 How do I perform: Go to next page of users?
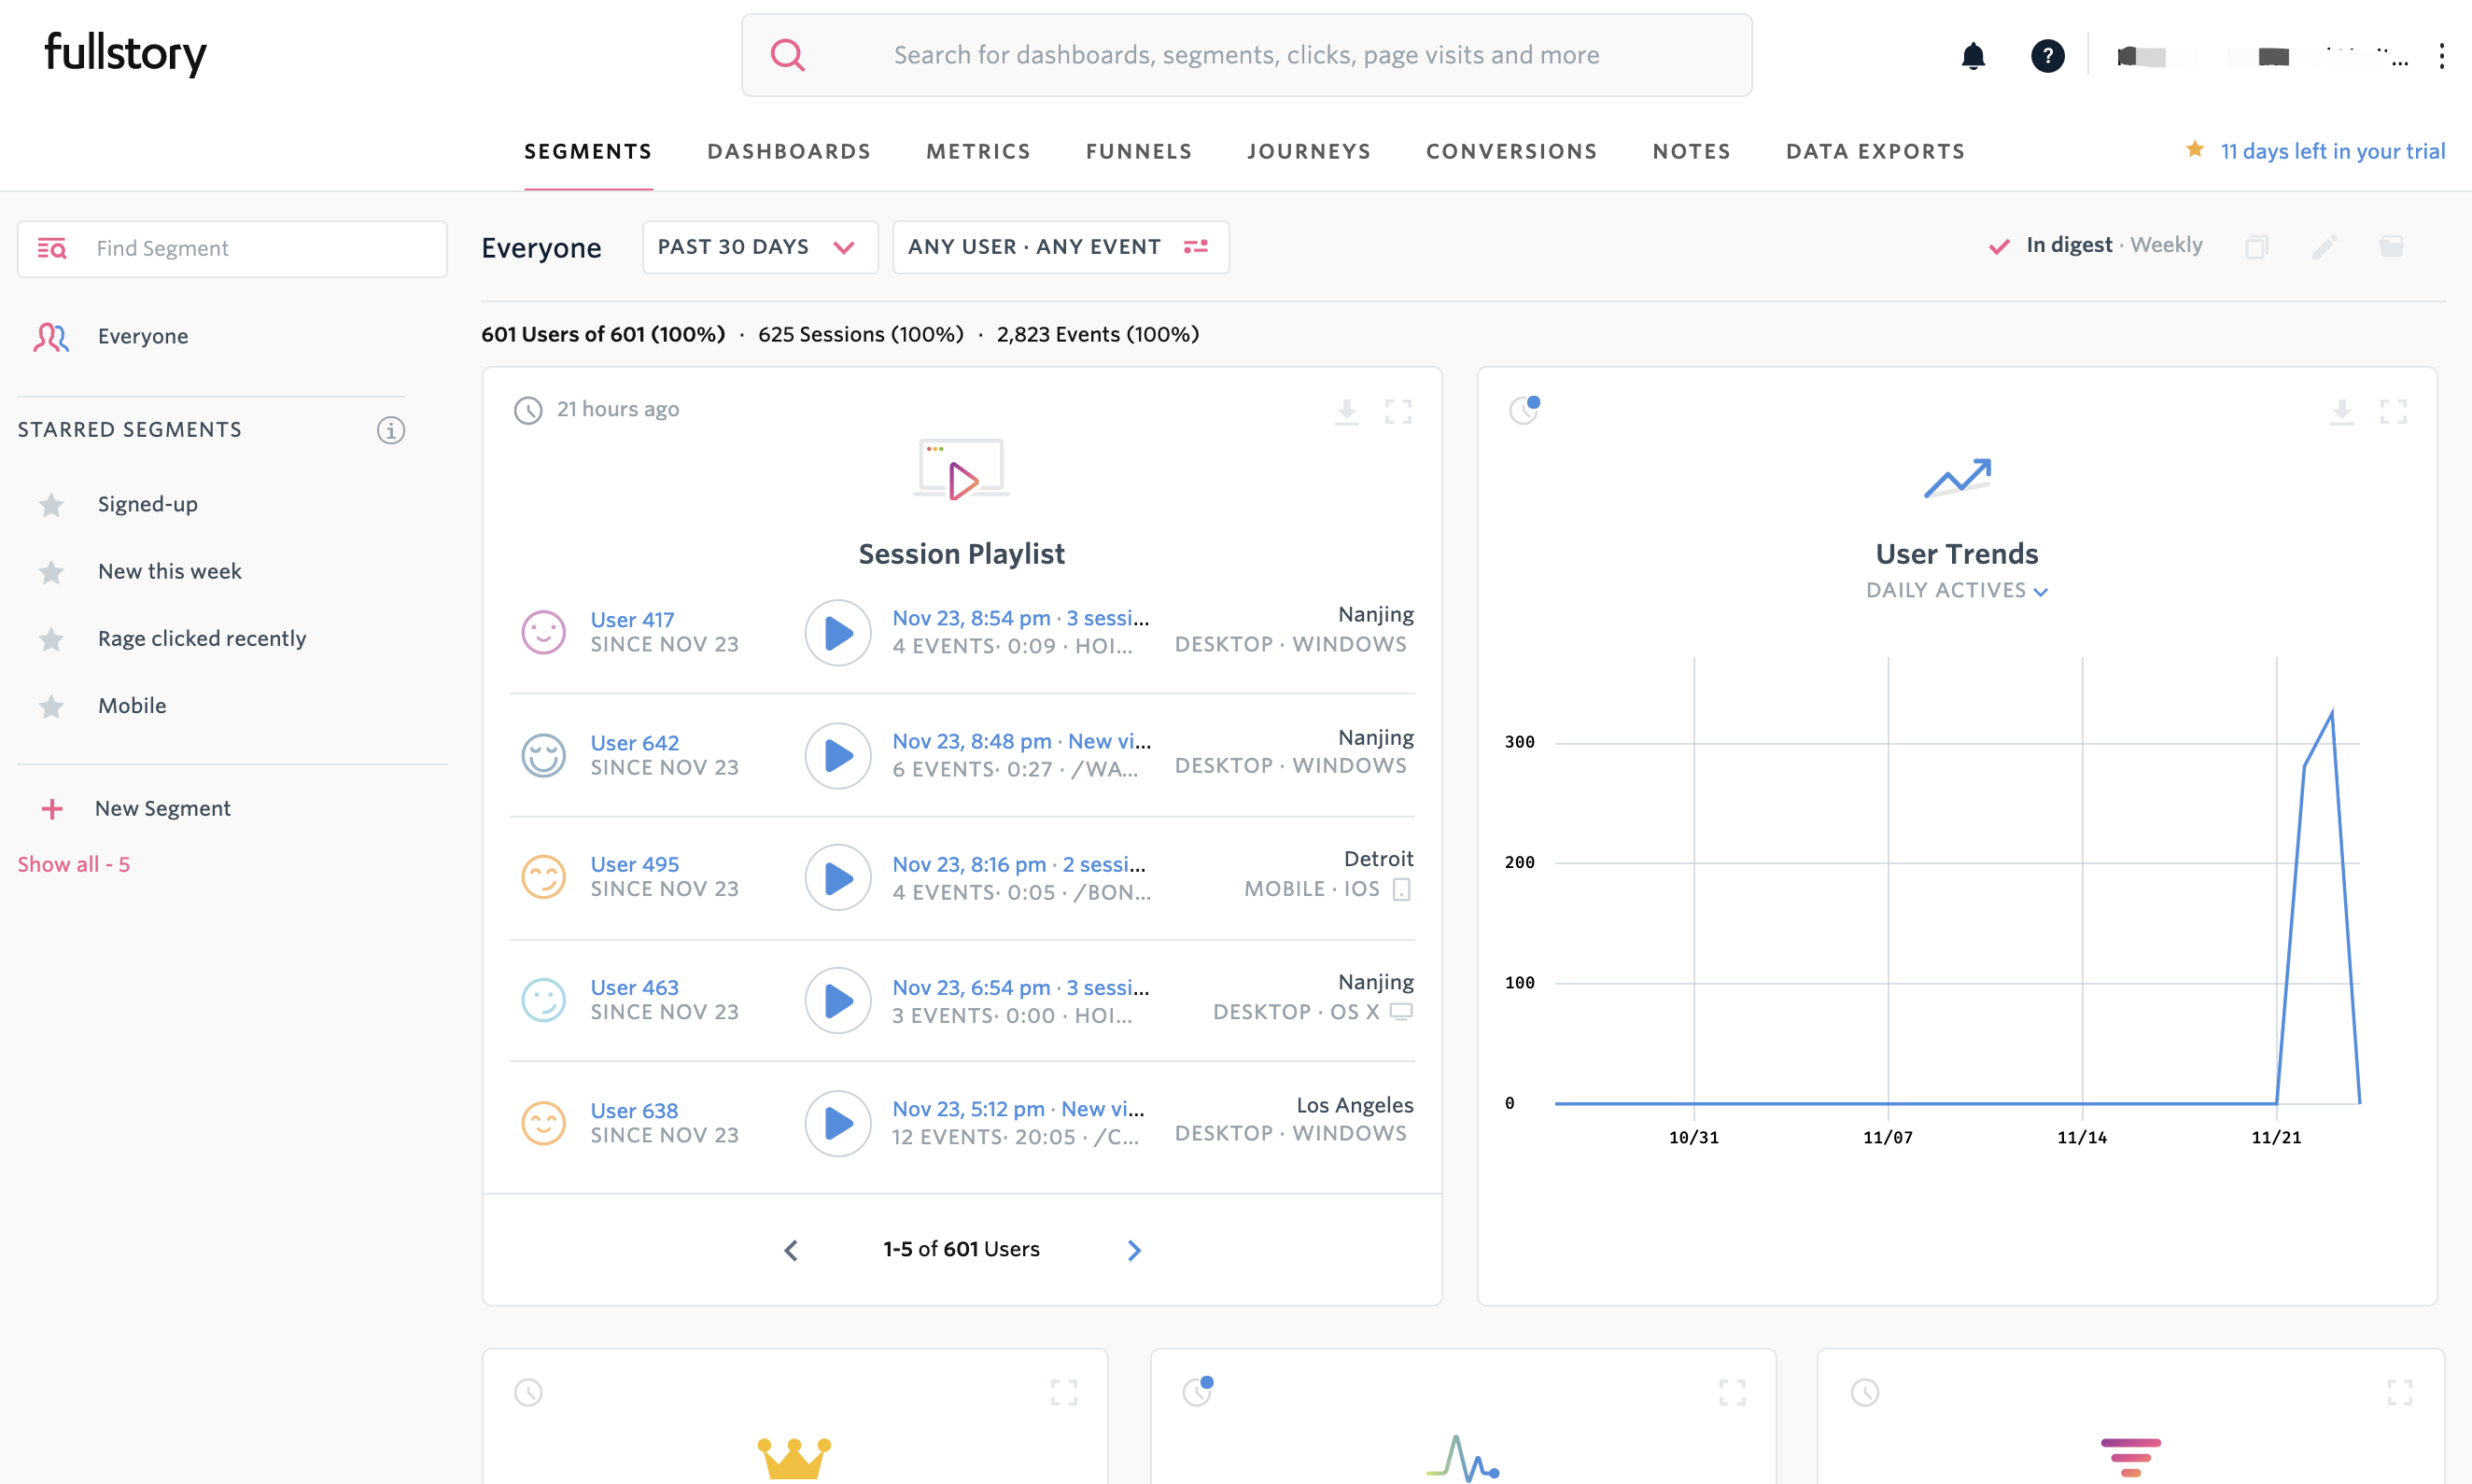point(1133,1250)
